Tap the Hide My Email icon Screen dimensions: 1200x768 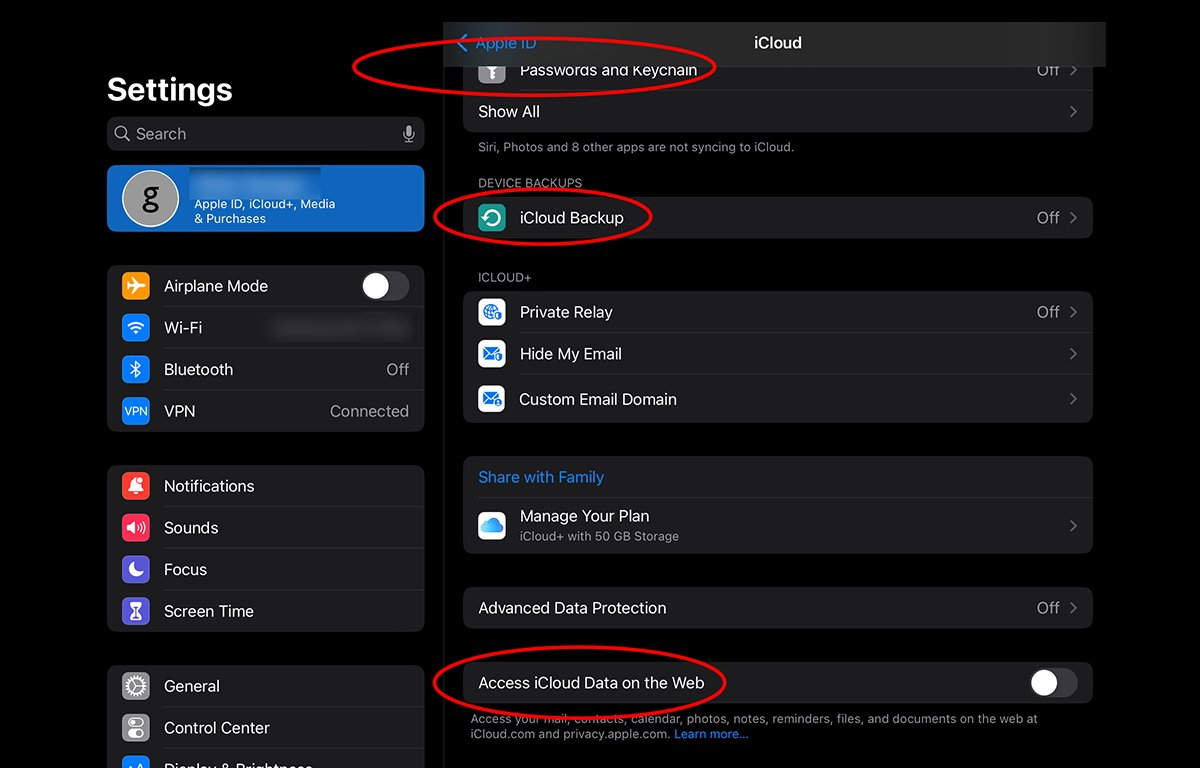tap(492, 354)
